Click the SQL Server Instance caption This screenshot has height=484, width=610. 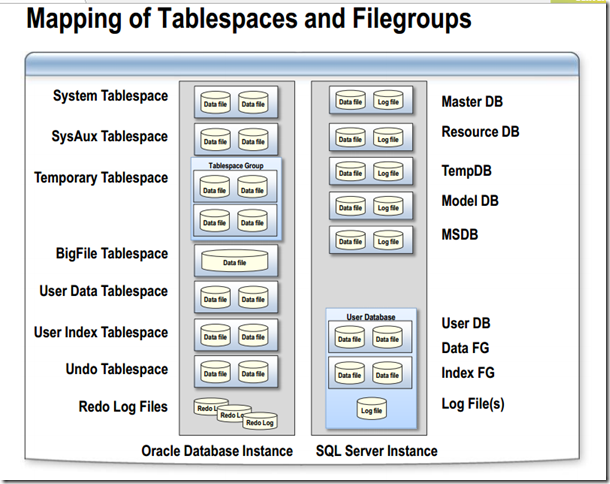tap(377, 451)
